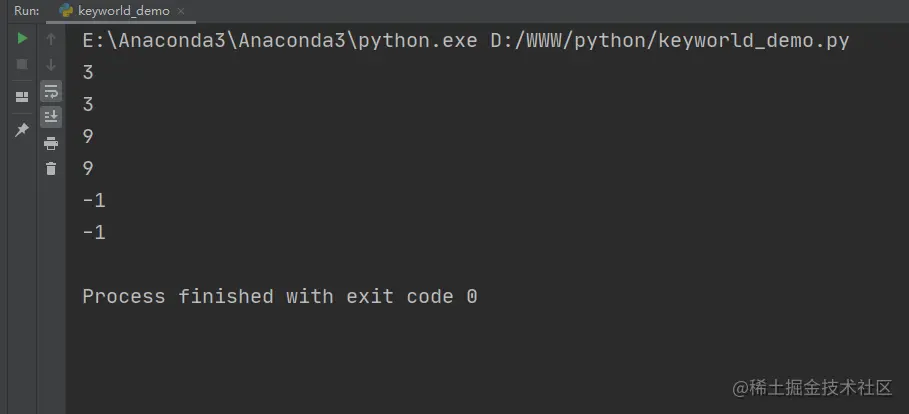Click the Up the Stack Trace arrow
This screenshot has height=414, width=909.
(51, 39)
